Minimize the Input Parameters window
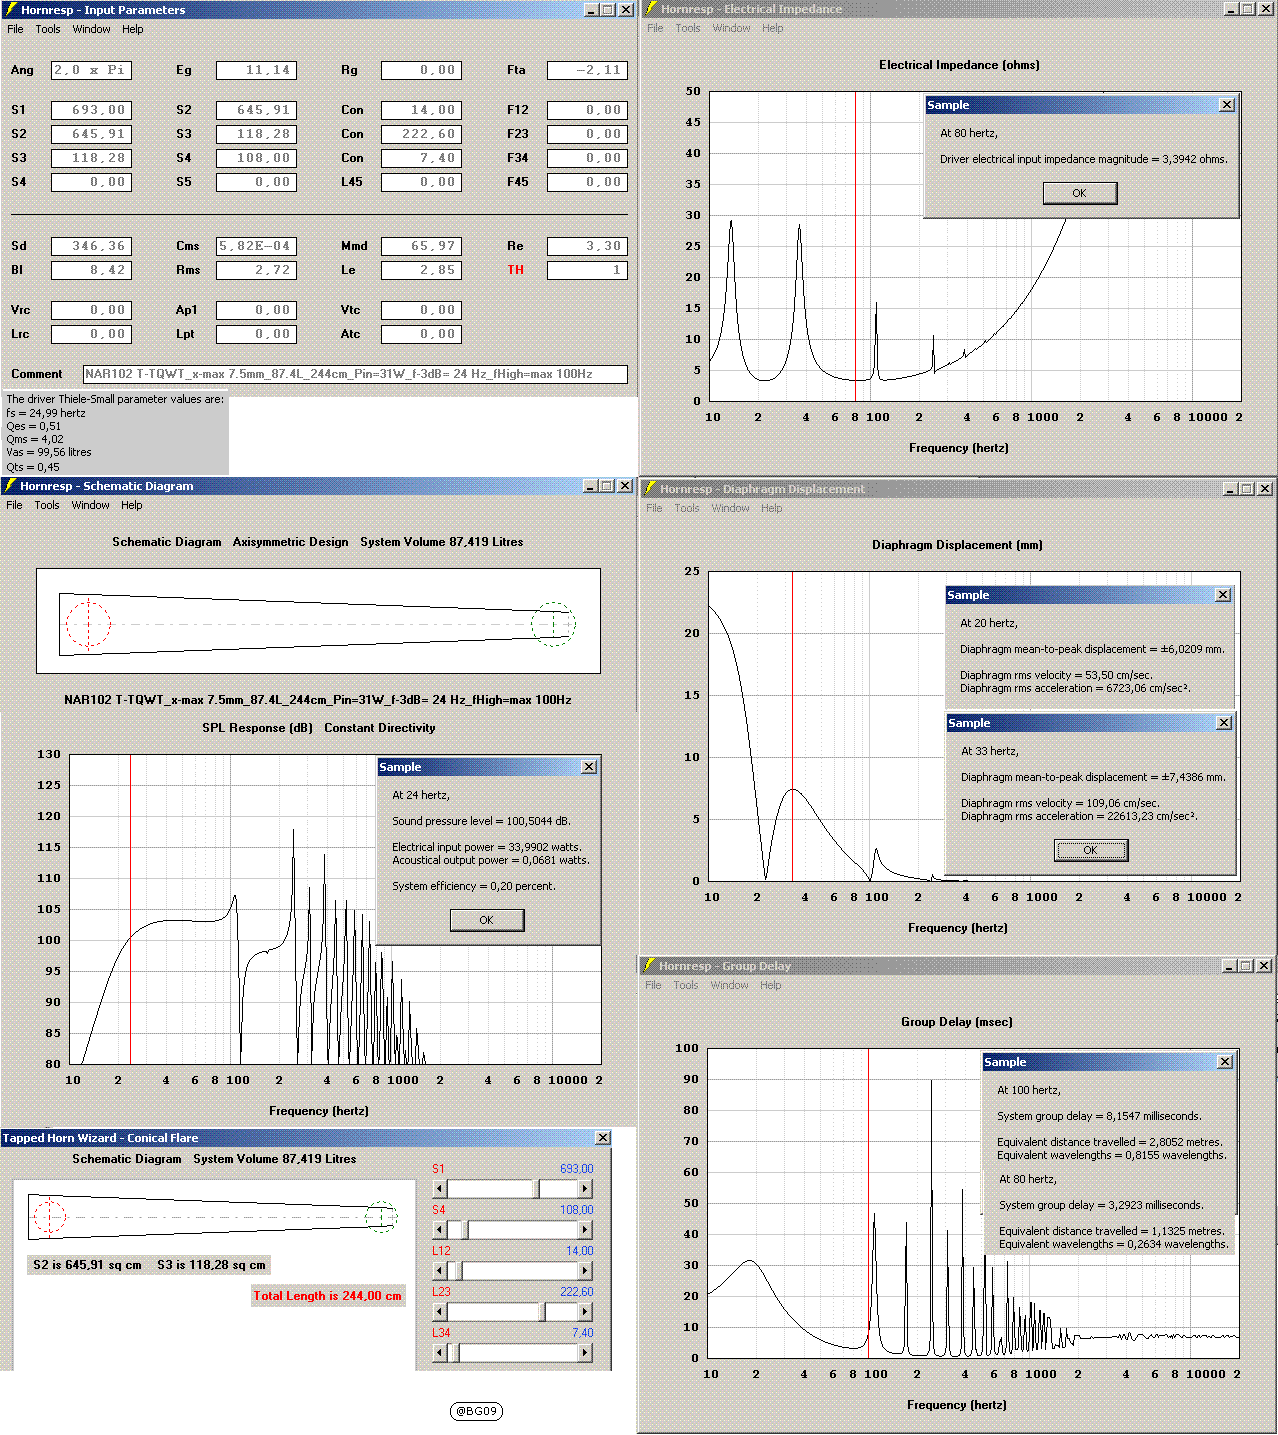The width and height of the screenshot is (1278, 1435). point(591,10)
